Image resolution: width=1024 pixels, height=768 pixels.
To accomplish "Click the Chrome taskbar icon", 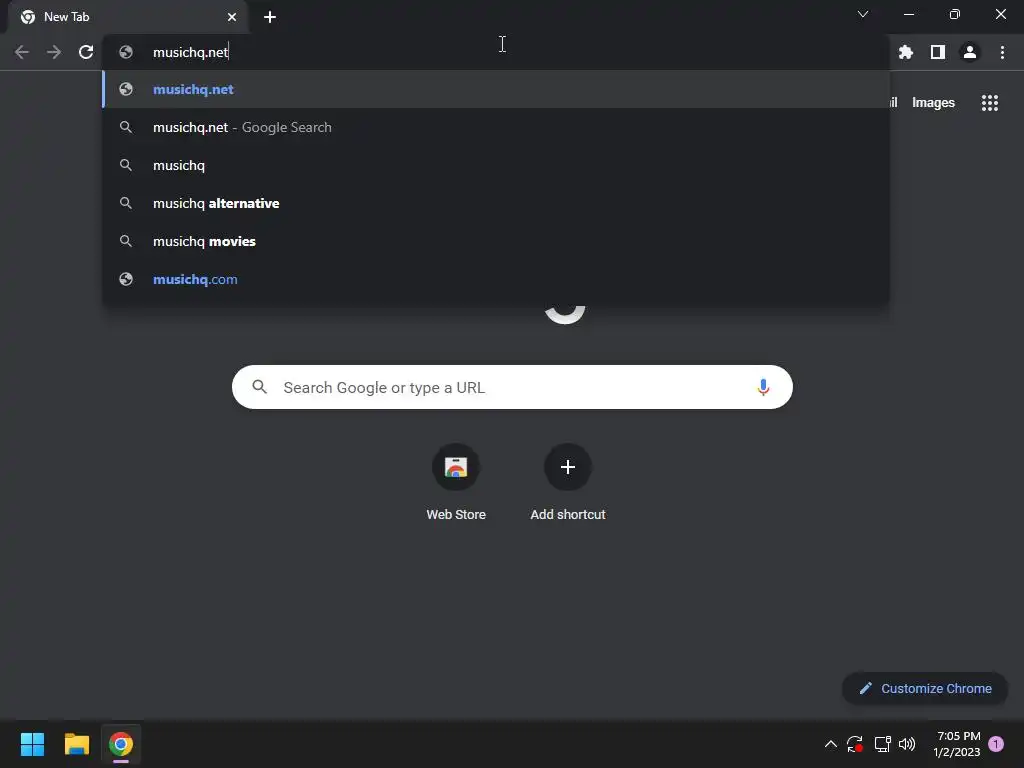I will tap(121, 744).
